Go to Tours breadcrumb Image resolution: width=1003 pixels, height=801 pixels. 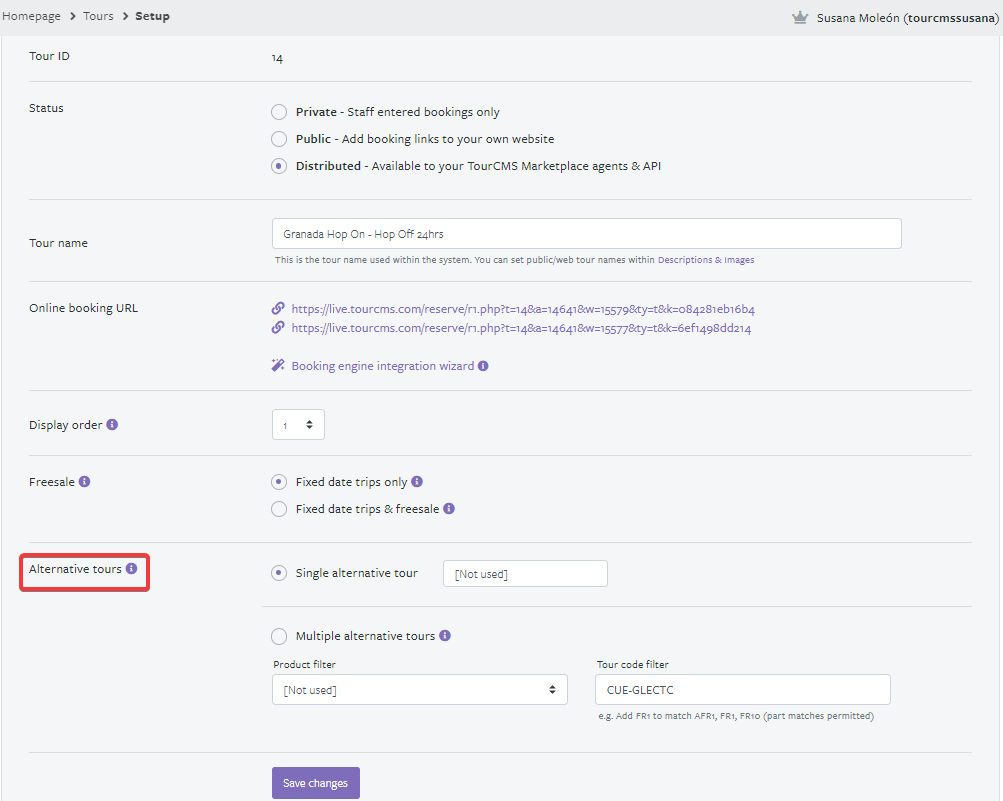[x=98, y=16]
